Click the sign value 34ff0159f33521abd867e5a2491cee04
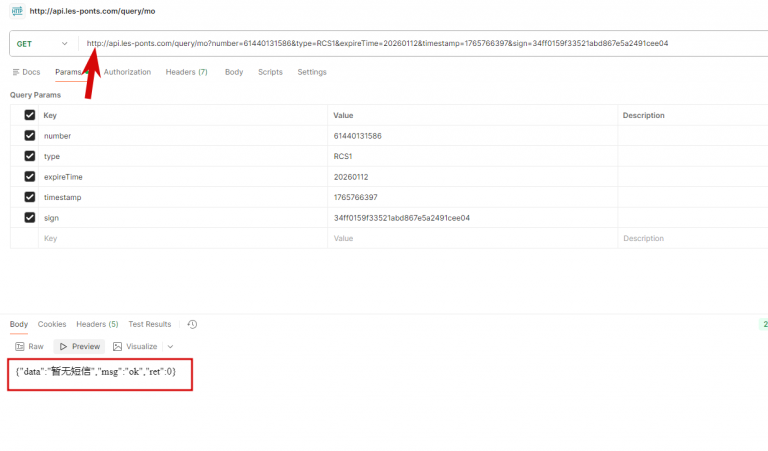This screenshot has width=768, height=451. [x=402, y=218]
